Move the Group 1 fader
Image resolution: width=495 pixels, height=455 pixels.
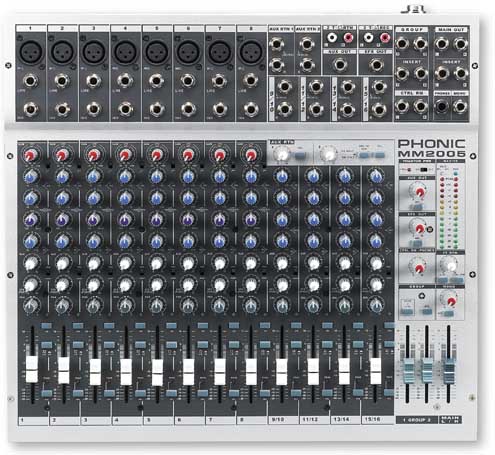point(408,371)
